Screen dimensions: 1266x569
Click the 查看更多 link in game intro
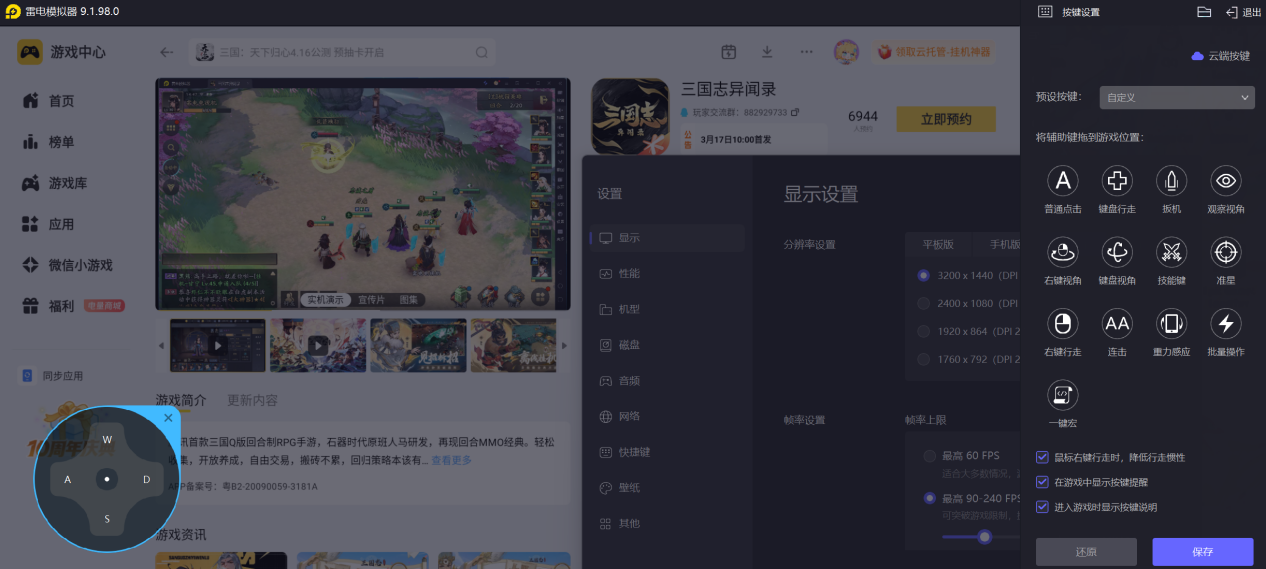(x=451, y=460)
